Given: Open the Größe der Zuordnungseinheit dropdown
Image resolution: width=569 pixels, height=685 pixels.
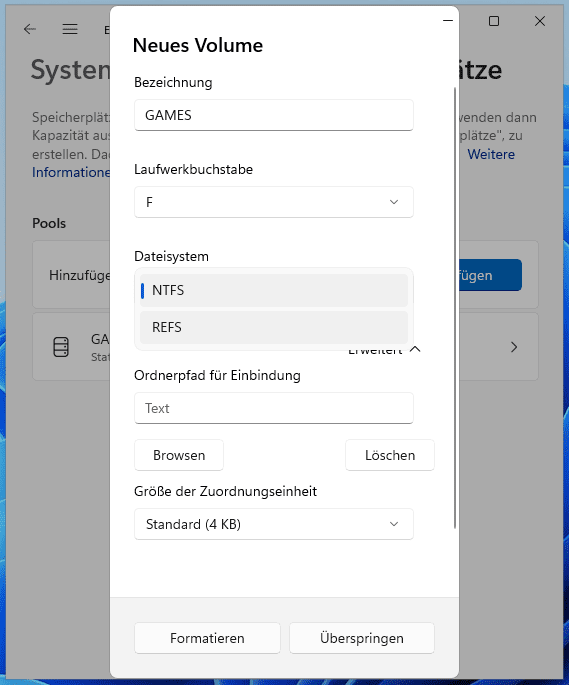Looking at the screenshot, I should tap(274, 524).
